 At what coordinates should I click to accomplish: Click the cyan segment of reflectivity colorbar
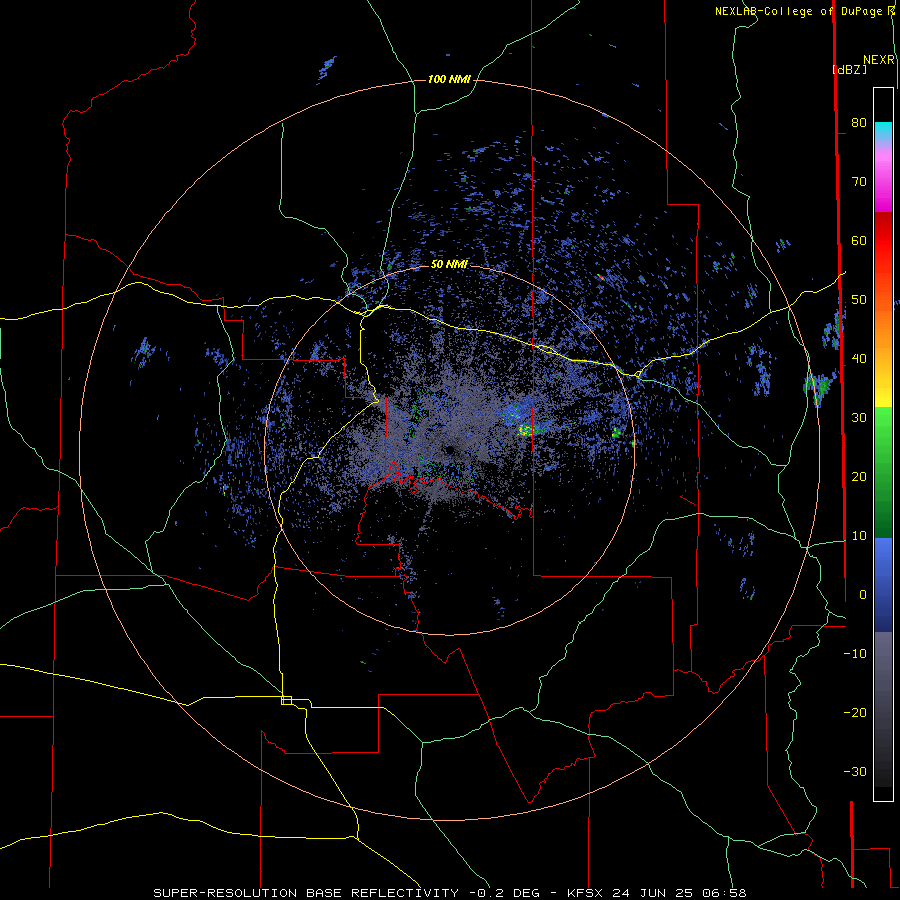[883, 130]
